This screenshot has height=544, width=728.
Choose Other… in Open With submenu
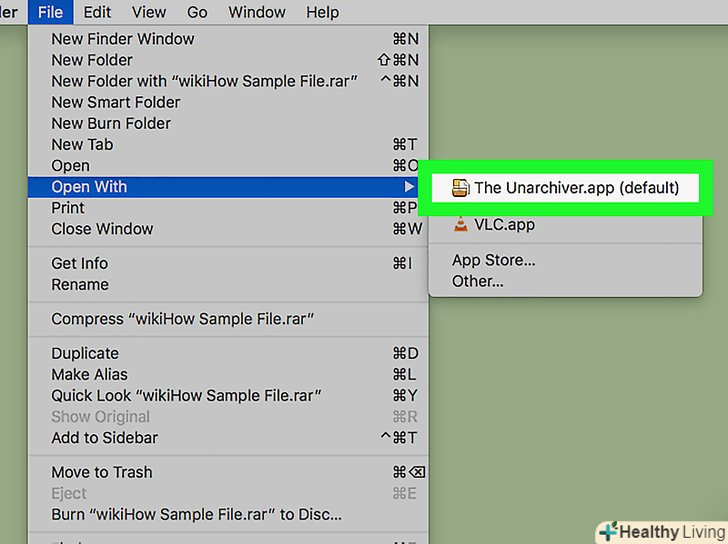click(478, 281)
